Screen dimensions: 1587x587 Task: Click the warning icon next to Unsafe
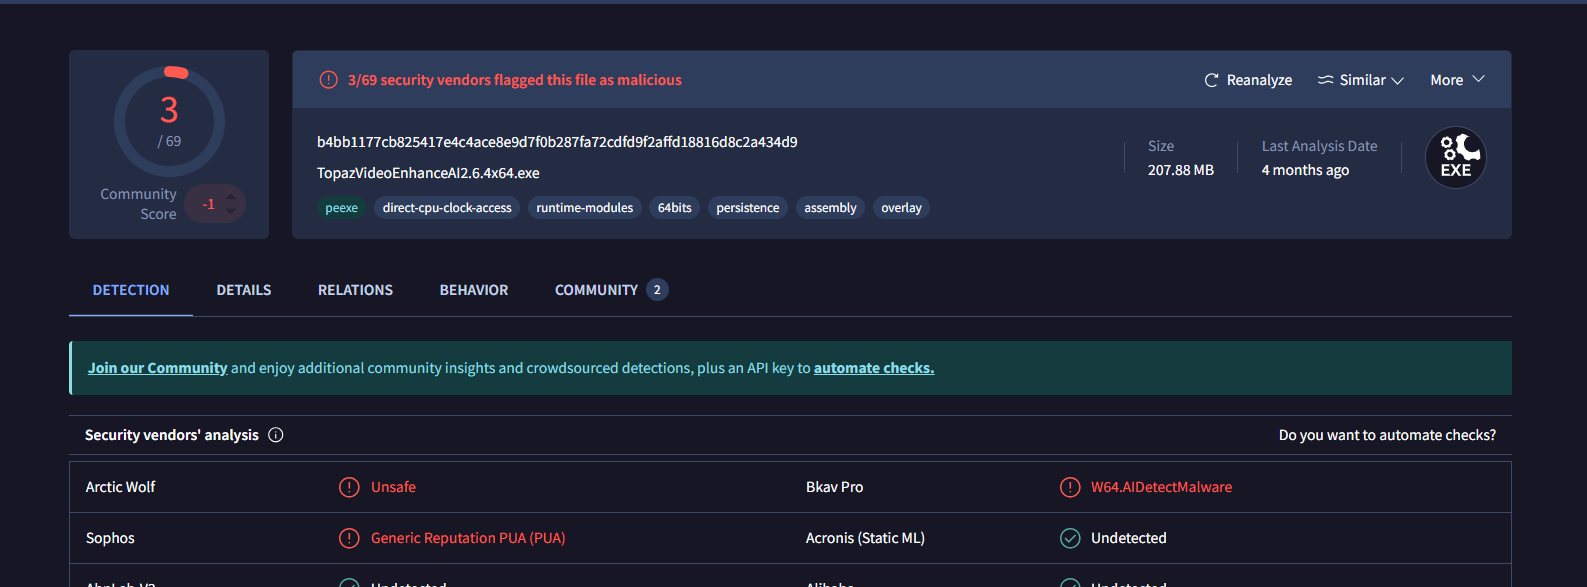[x=349, y=487]
